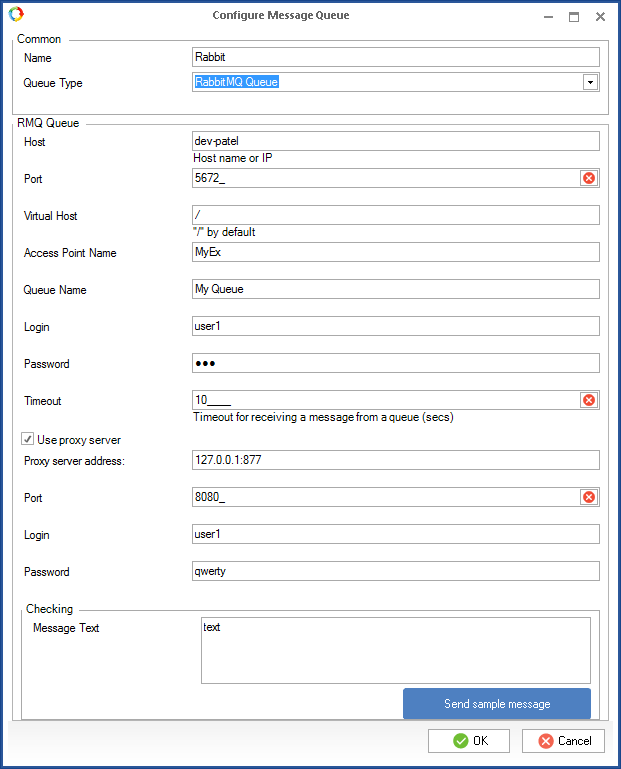Confirm settings with the OK button
The image size is (621, 769).
[x=470, y=741]
